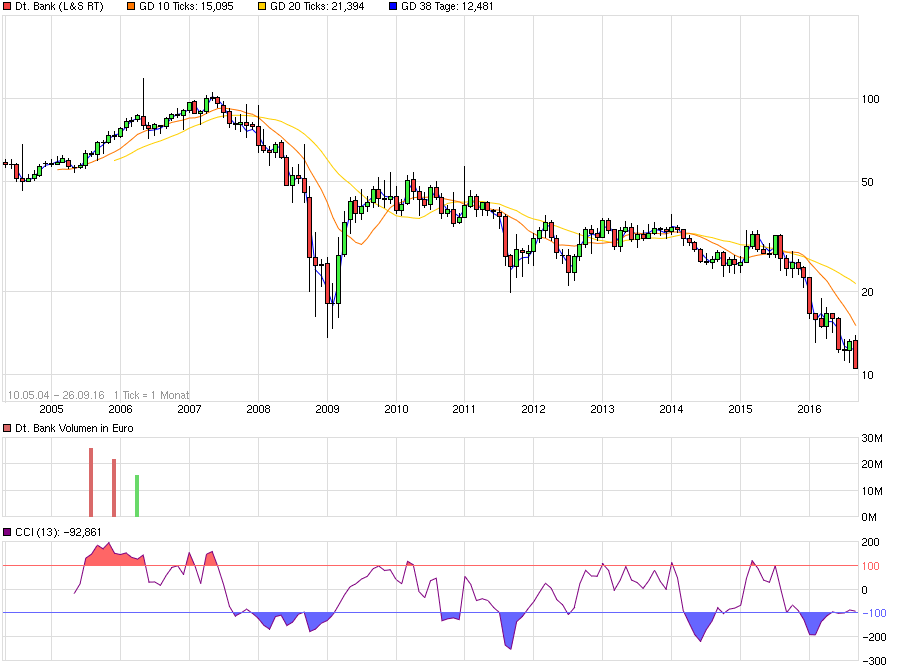Viewport: 900px width, 670px height.
Task: Select 'GD 10 Ticks: 15,095' legend text
Action: coord(186,7)
